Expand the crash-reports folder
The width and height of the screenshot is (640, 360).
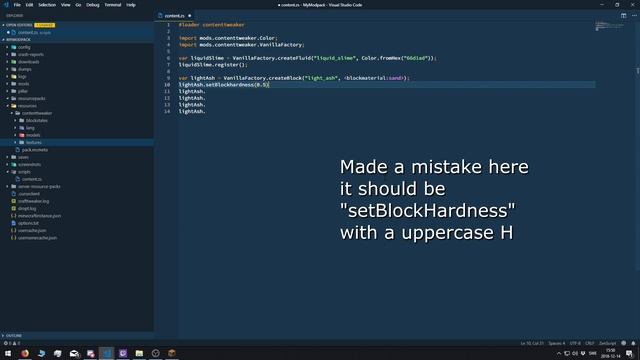coord(31,54)
